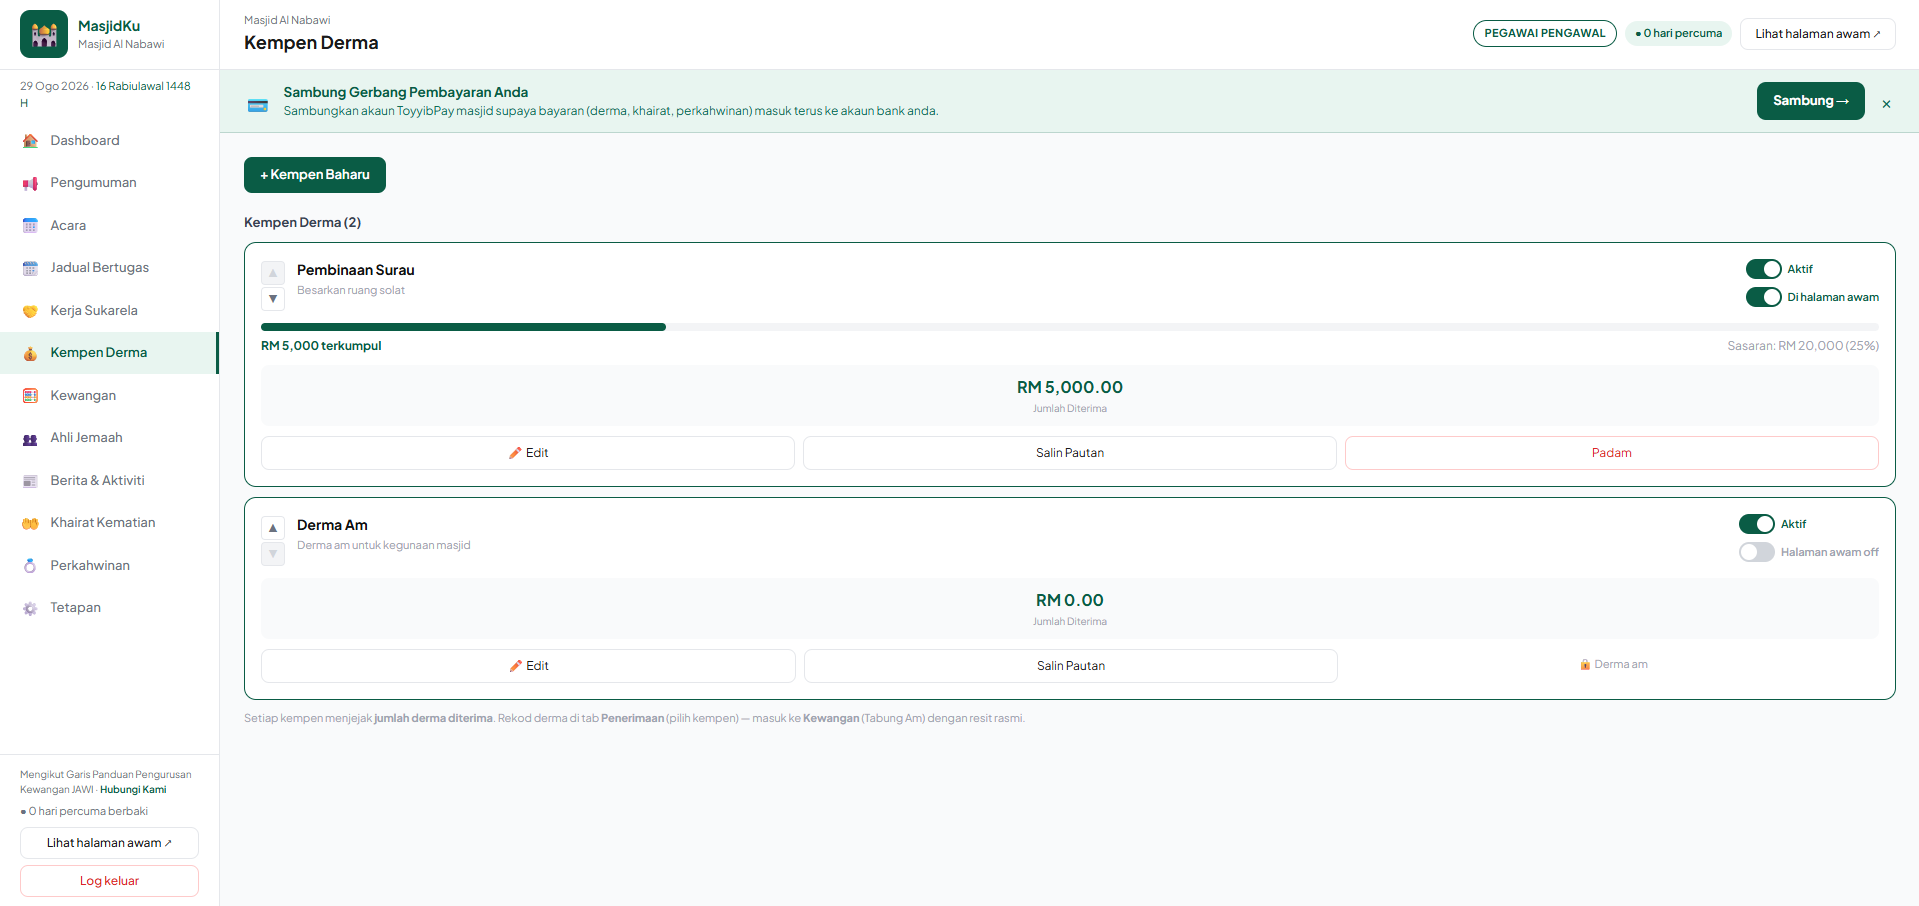Click the Khairat Kematian hands icon

point(30,523)
